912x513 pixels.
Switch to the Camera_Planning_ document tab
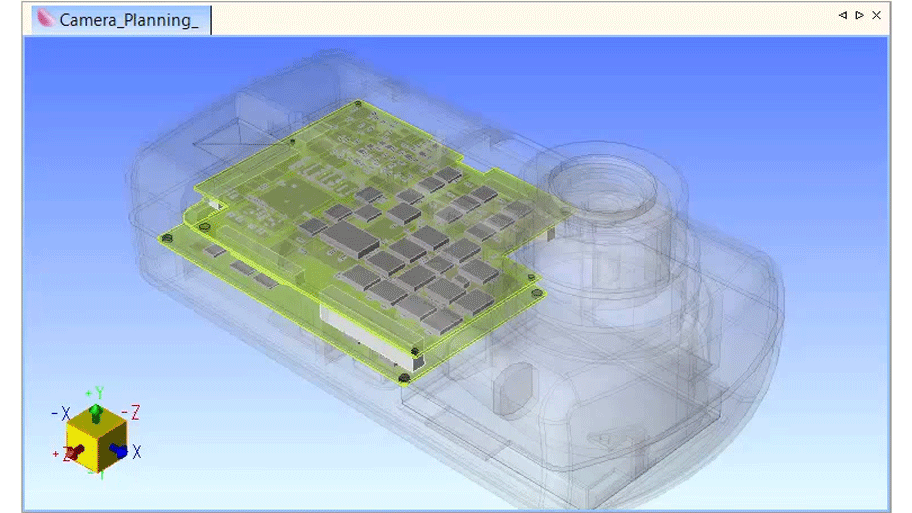(127, 20)
